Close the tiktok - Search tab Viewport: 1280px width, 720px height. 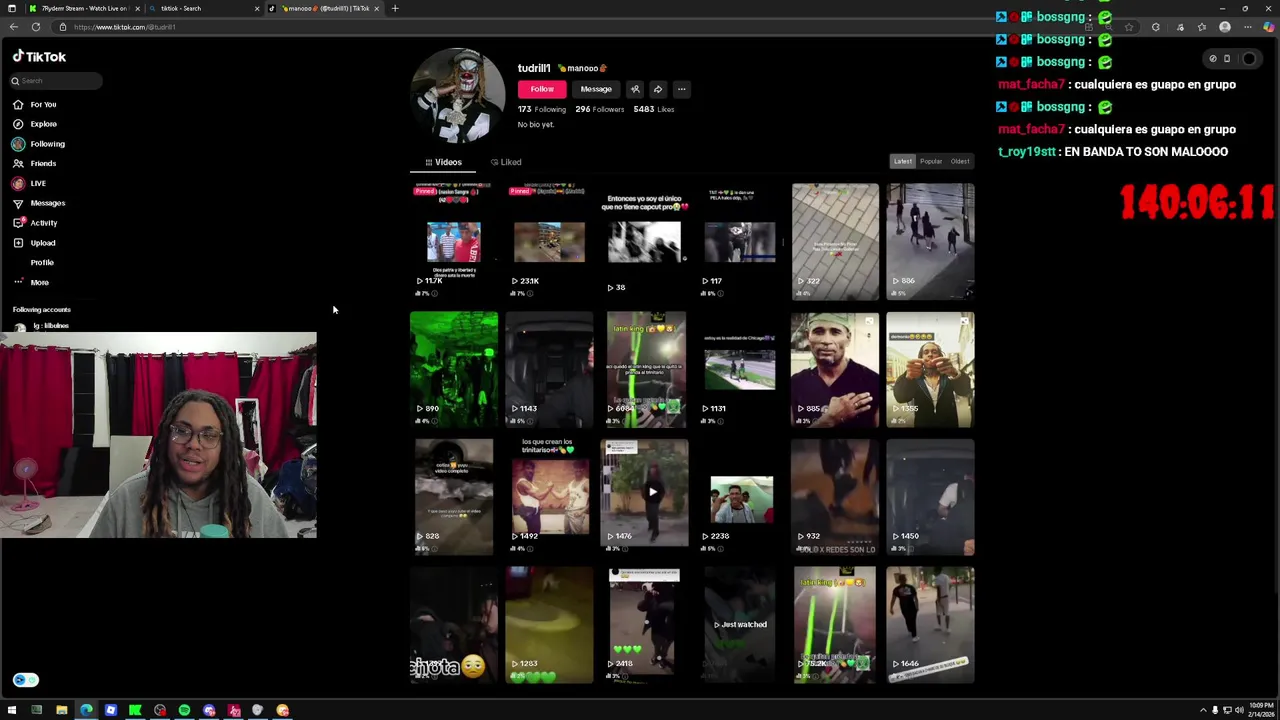click(257, 8)
